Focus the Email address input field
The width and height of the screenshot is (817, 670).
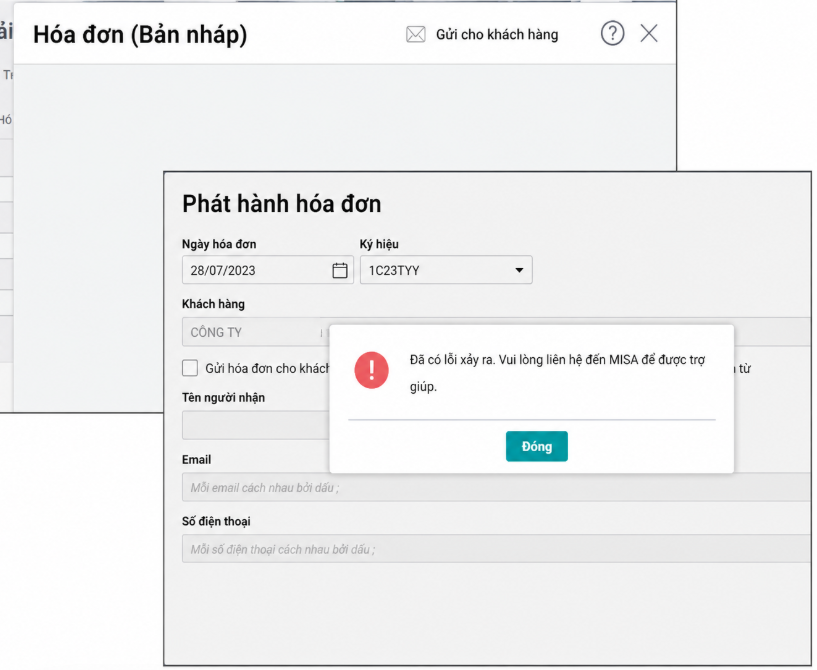(497, 487)
